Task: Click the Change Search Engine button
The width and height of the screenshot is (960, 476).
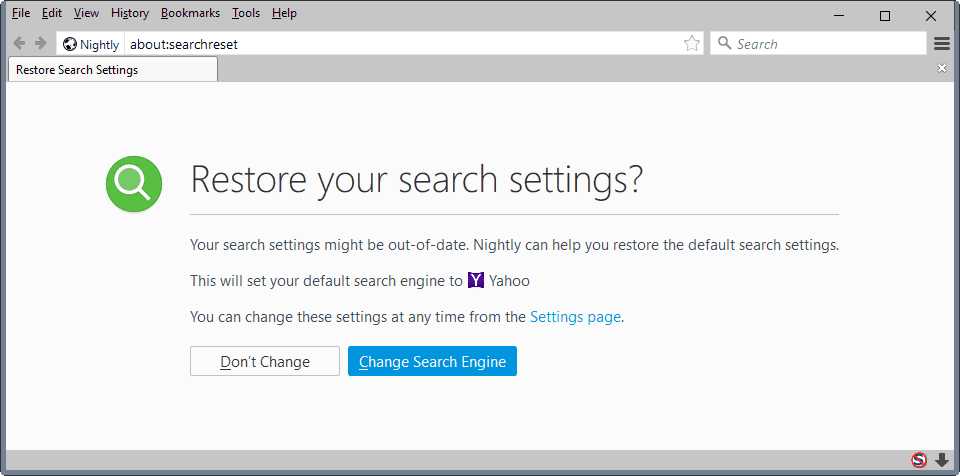Action: click(432, 361)
